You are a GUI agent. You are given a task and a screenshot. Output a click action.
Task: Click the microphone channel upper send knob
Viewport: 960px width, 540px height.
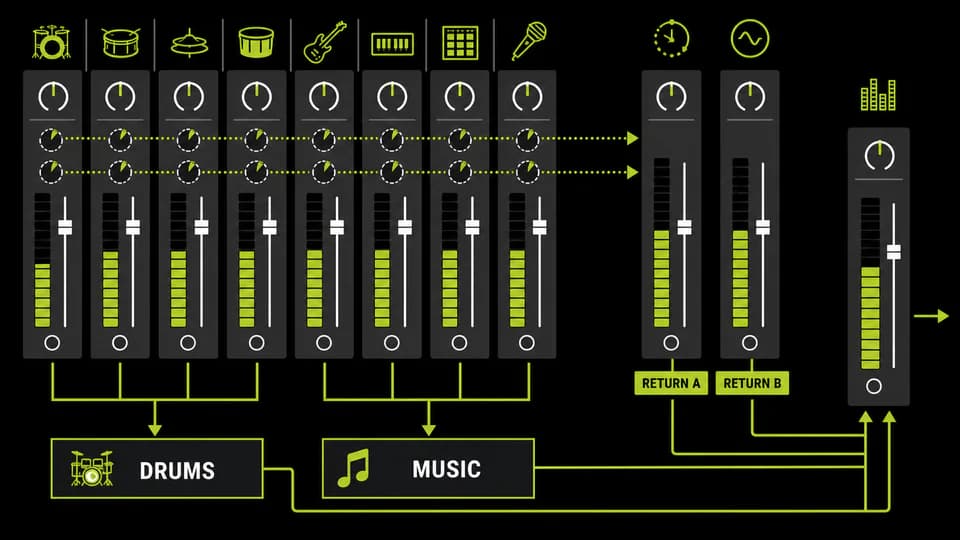pos(527,140)
